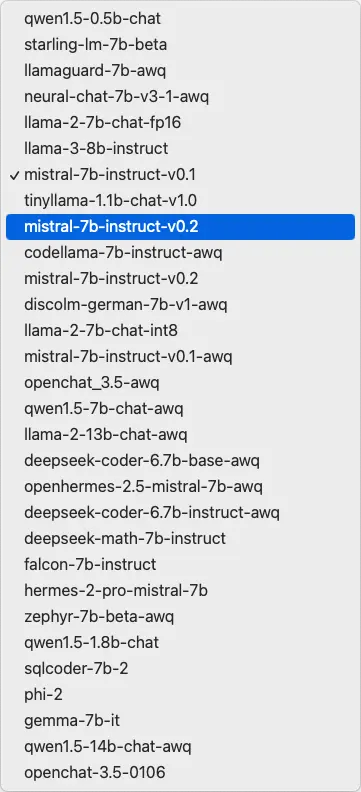Select phi-2 in the list
This screenshot has height=792, width=361.
[x=180, y=695]
